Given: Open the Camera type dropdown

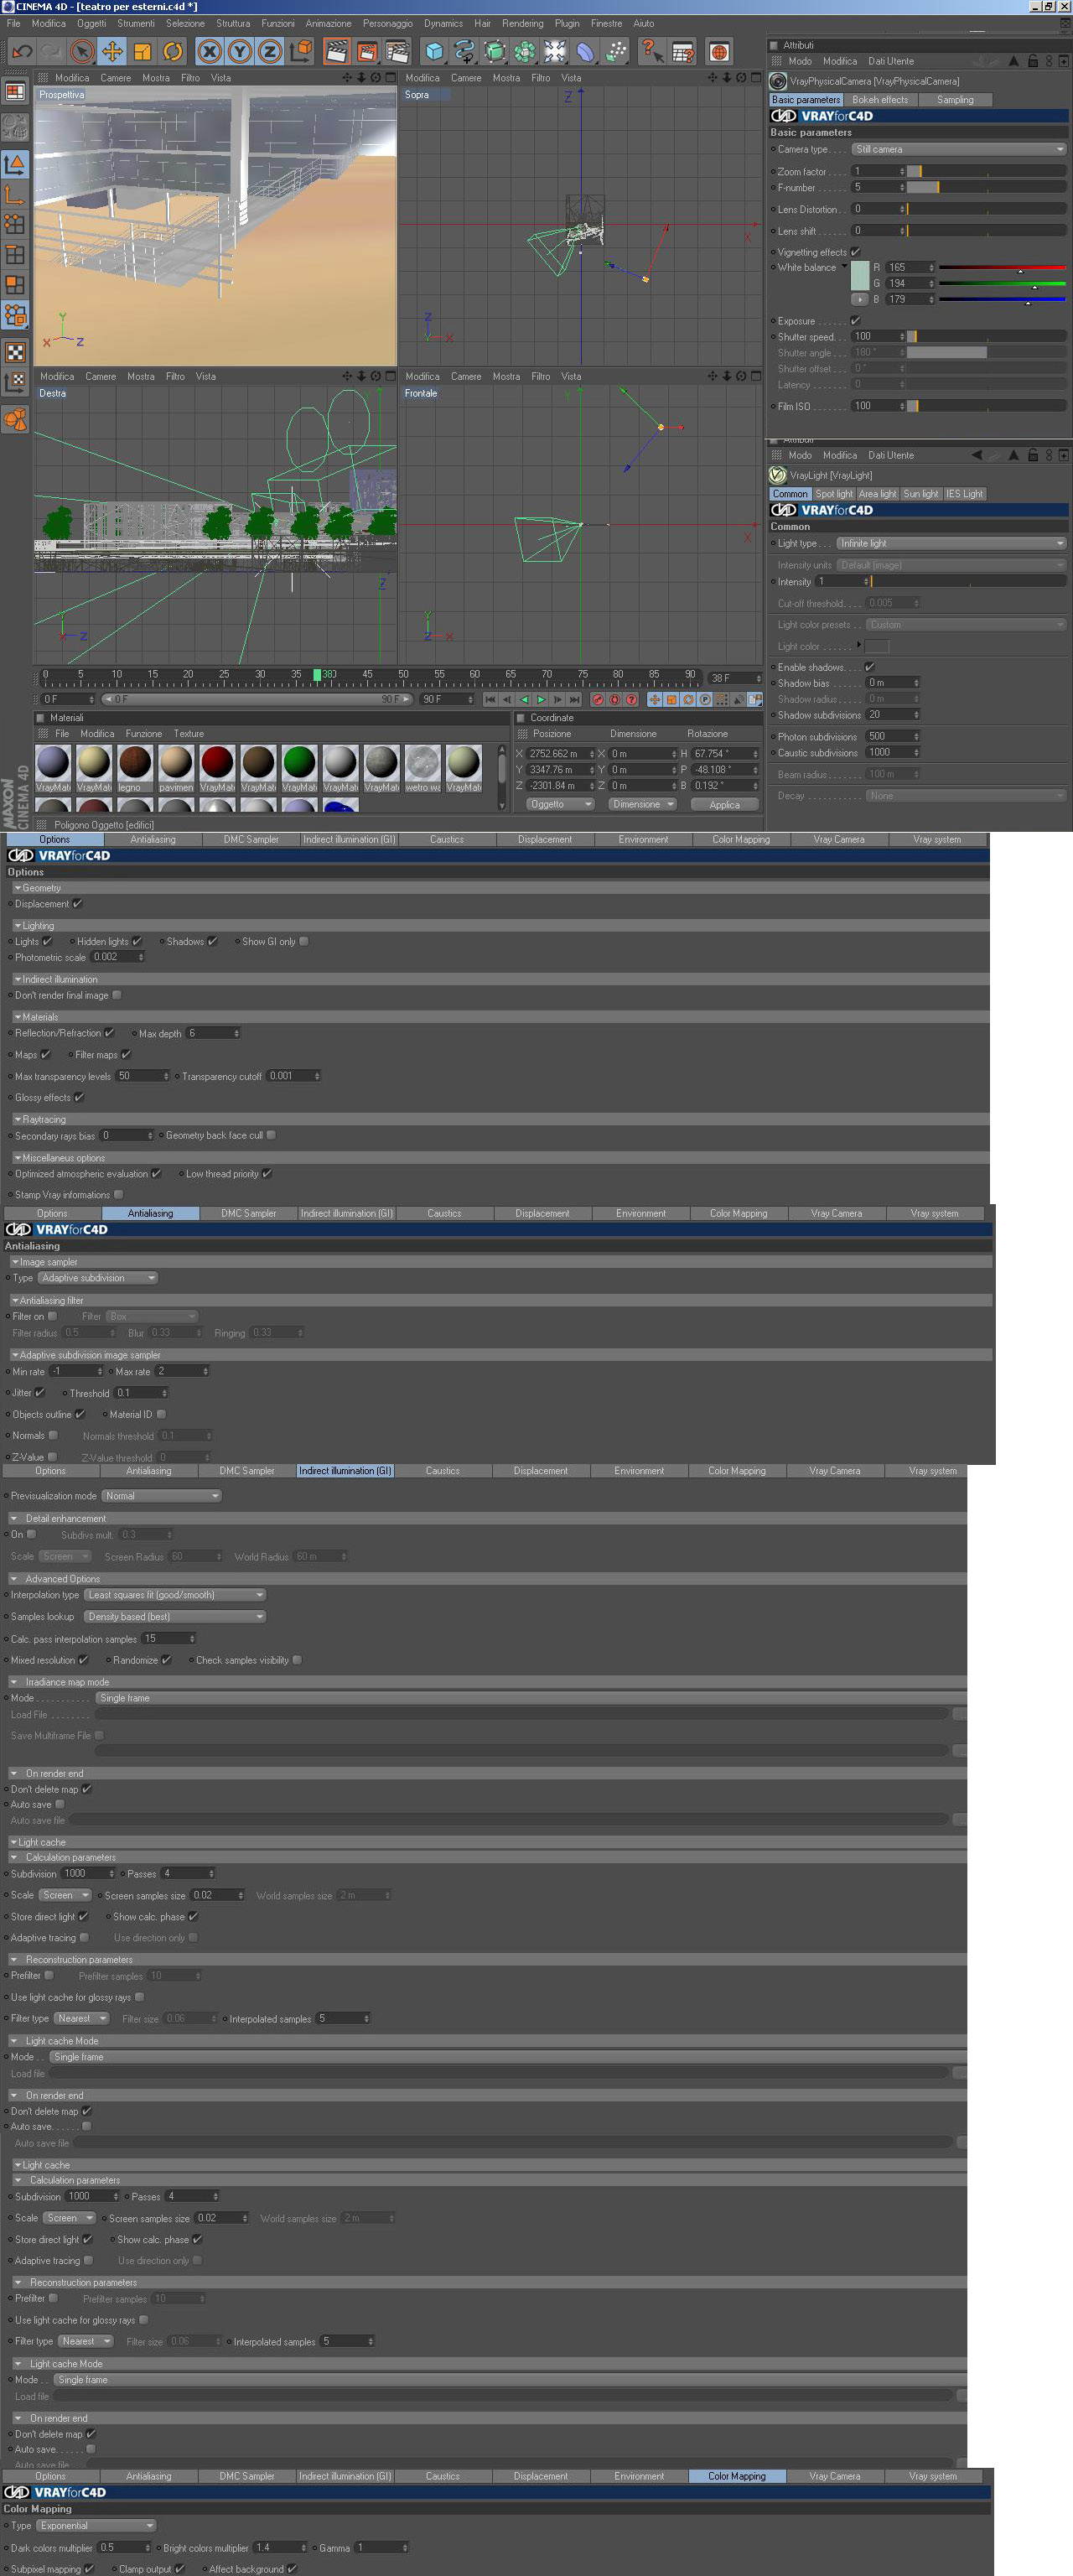Looking at the screenshot, I should point(959,149).
